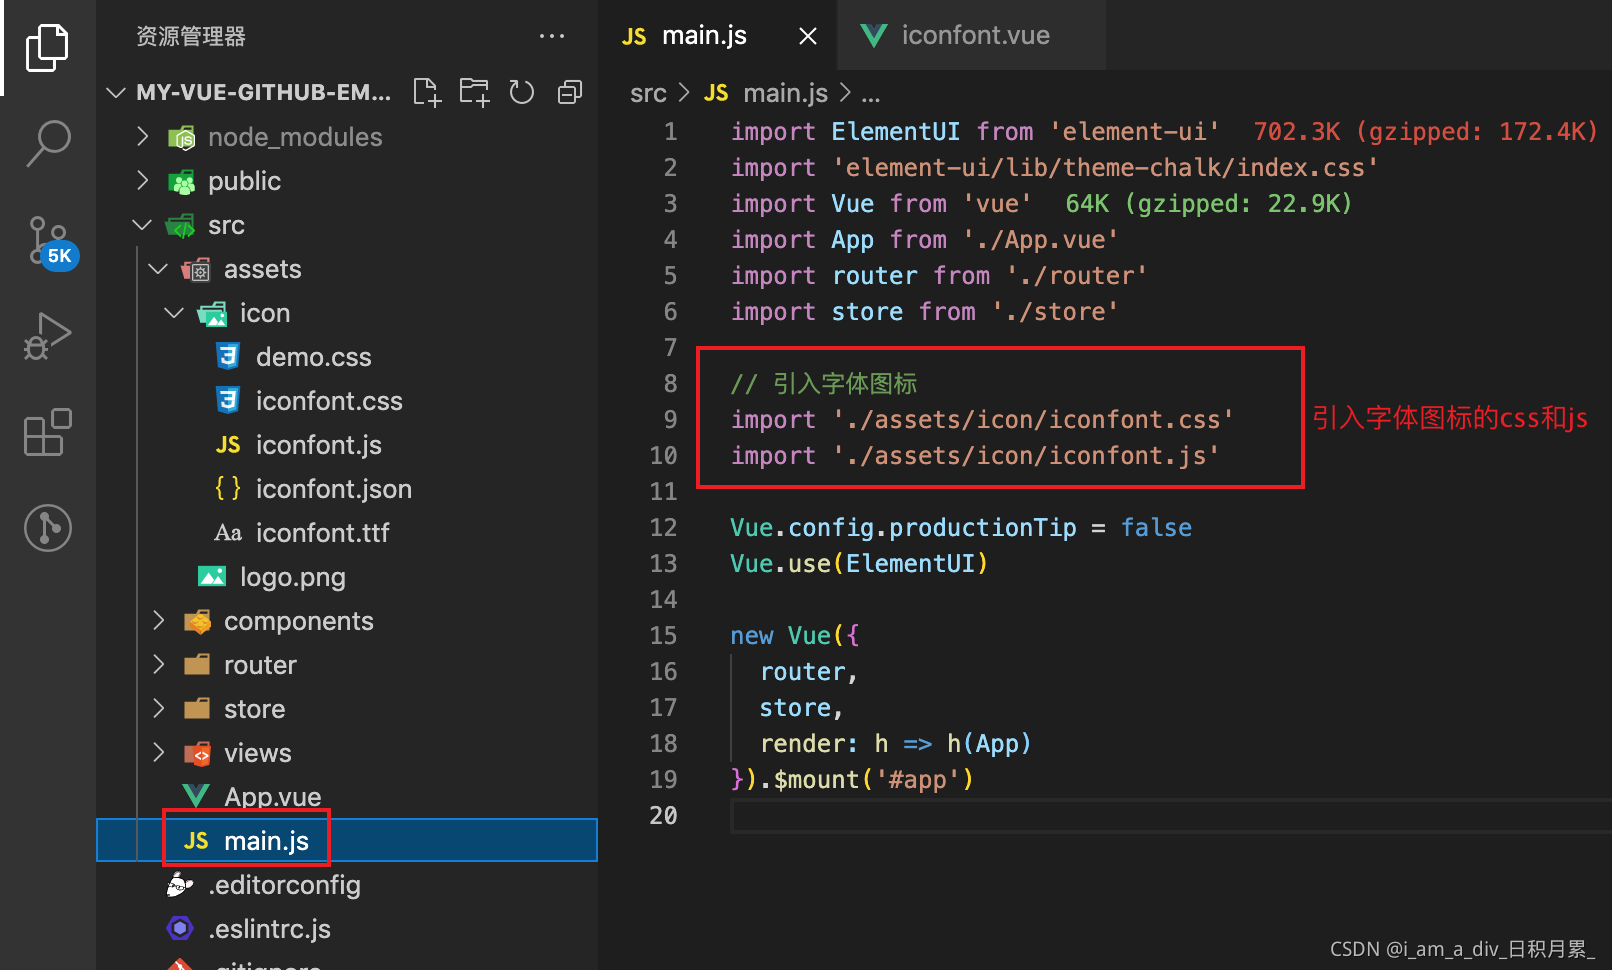
Task: Expand the router folder
Action: [x=158, y=665]
